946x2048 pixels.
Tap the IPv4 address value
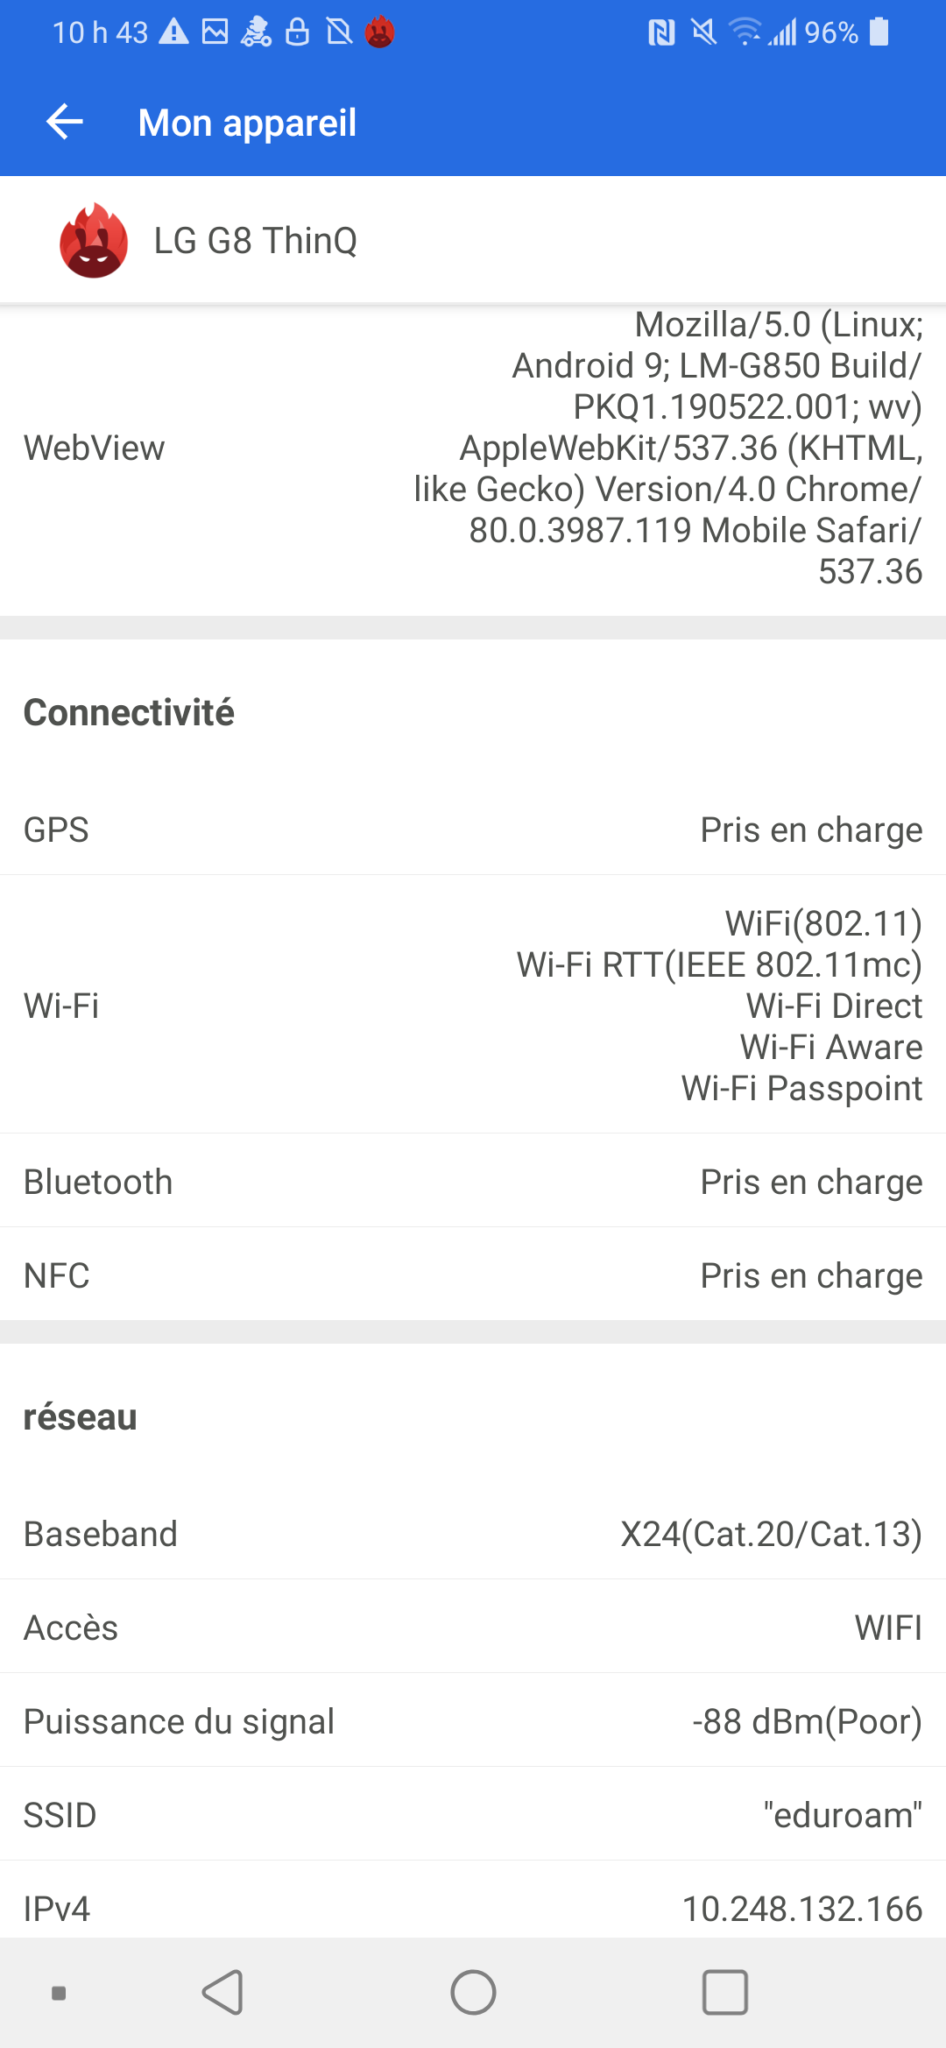tap(802, 1908)
